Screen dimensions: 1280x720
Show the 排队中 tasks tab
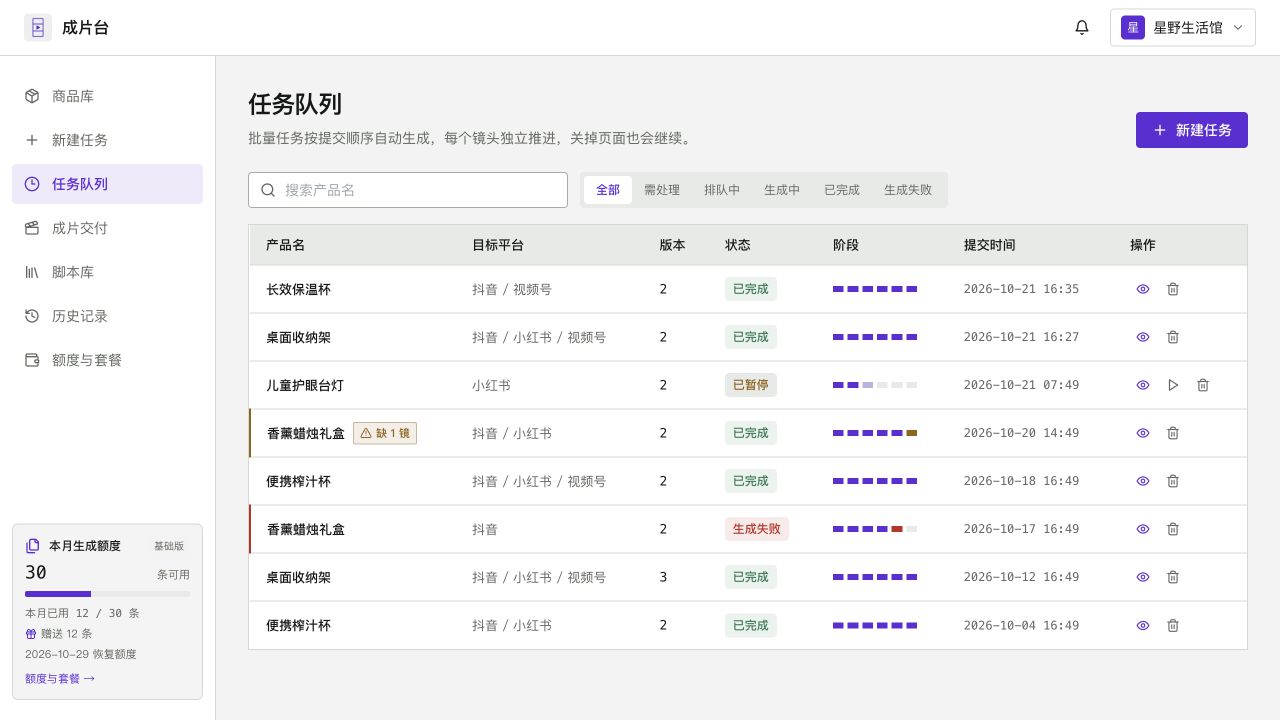pyautogui.click(x=722, y=190)
